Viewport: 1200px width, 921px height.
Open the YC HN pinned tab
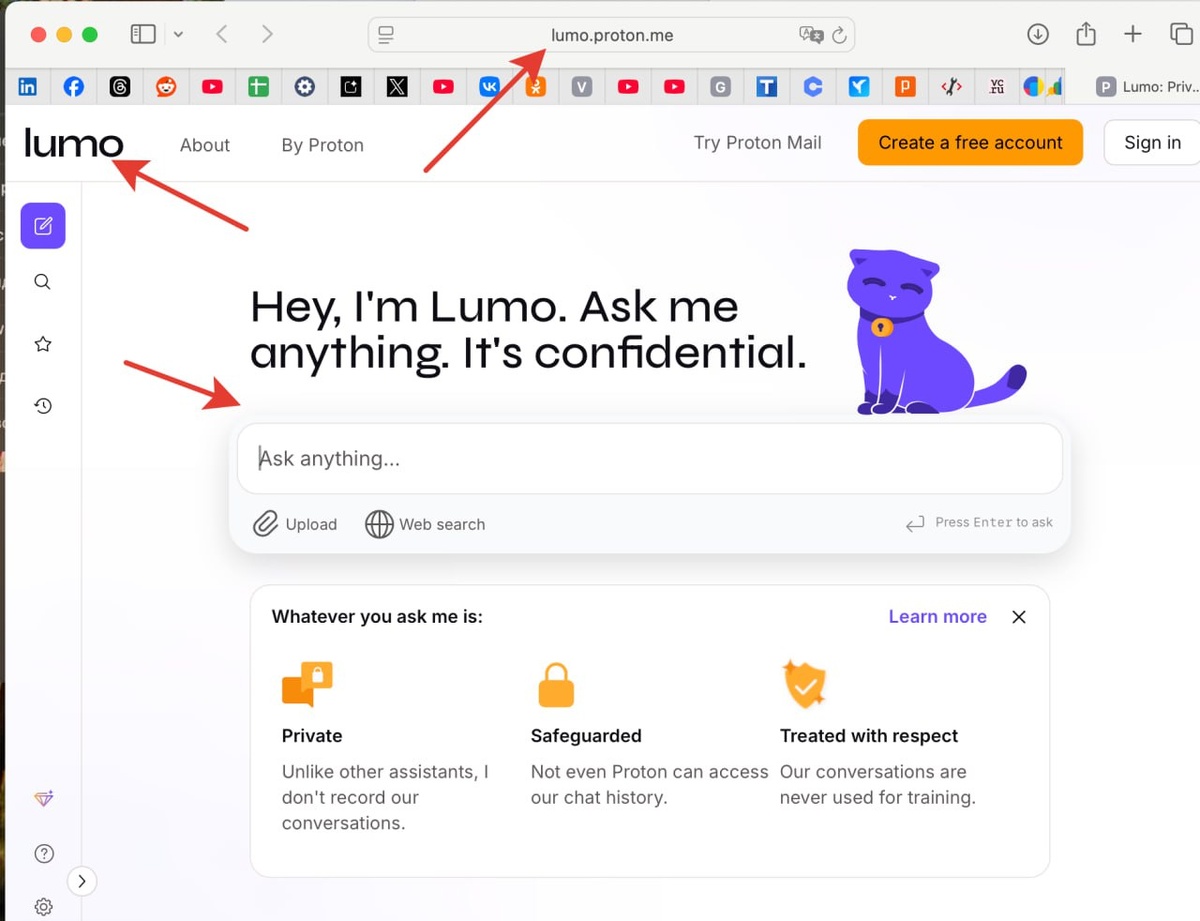point(997,87)
